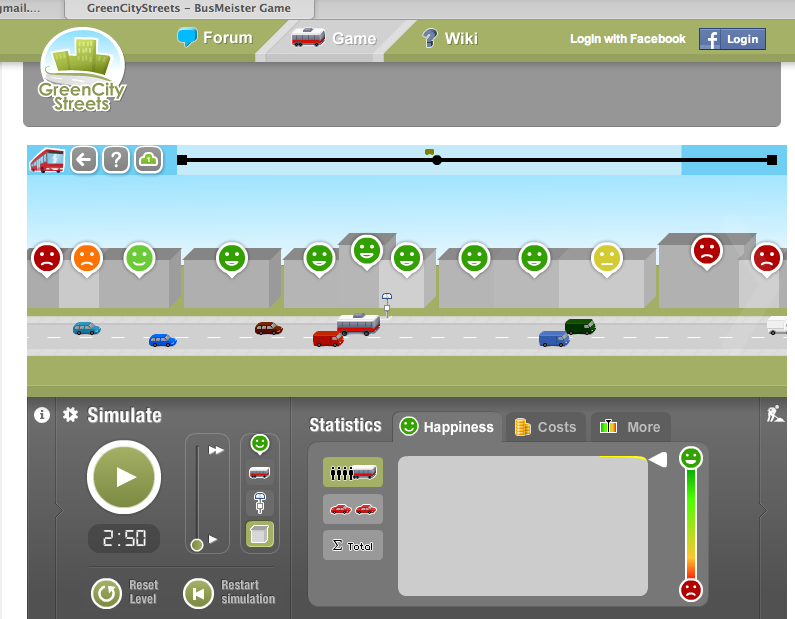Click the yellow neutral face marker
The height and width of the screenshot is (619, 795).
[x=607, y=259]
